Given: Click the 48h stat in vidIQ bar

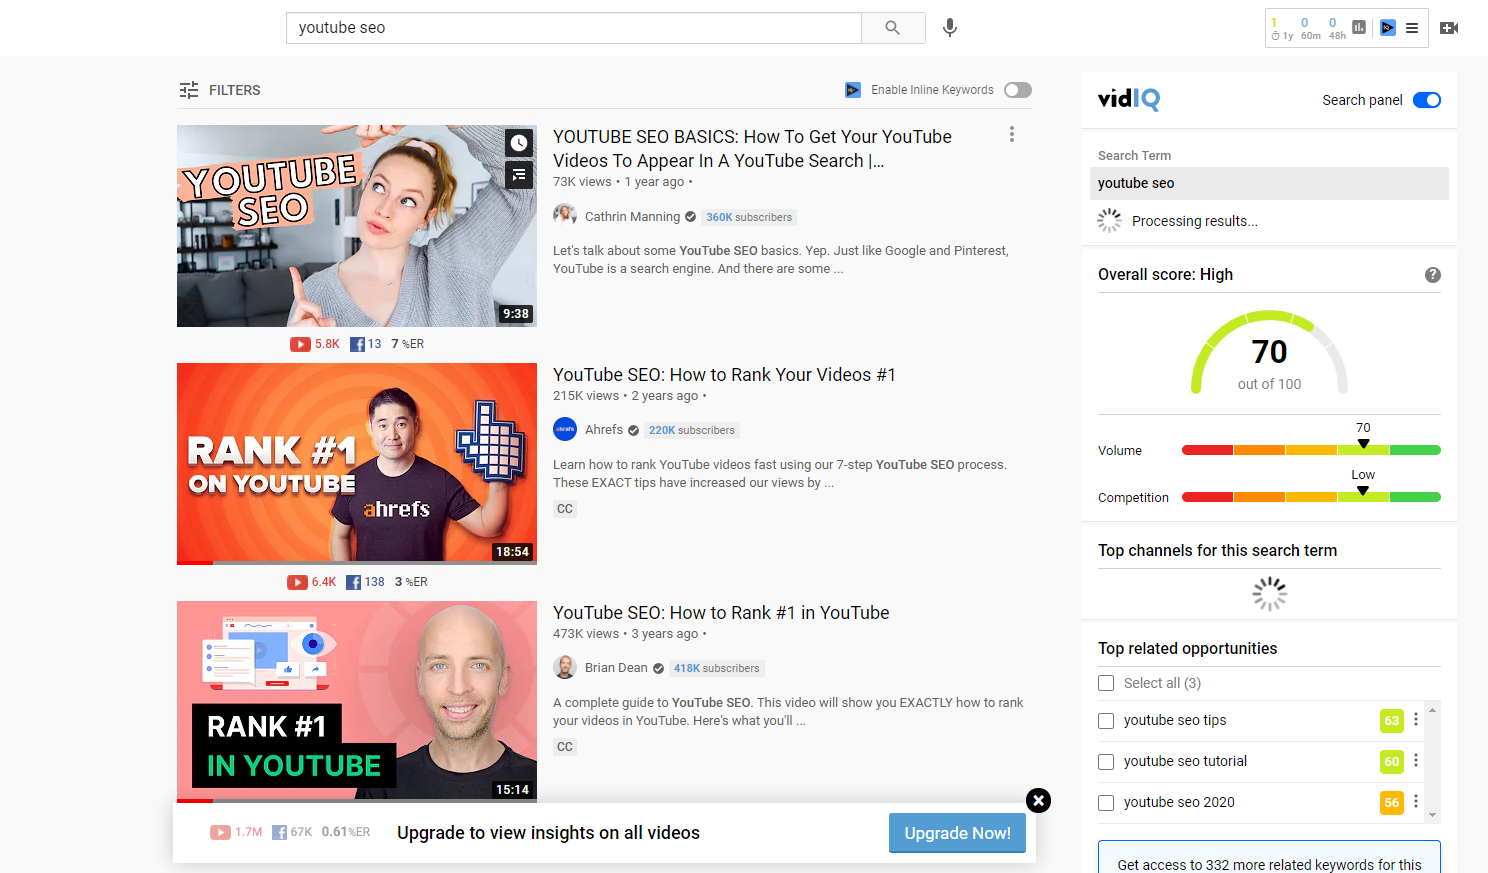Looking at the screenshot, I should tap(1337, 29).
